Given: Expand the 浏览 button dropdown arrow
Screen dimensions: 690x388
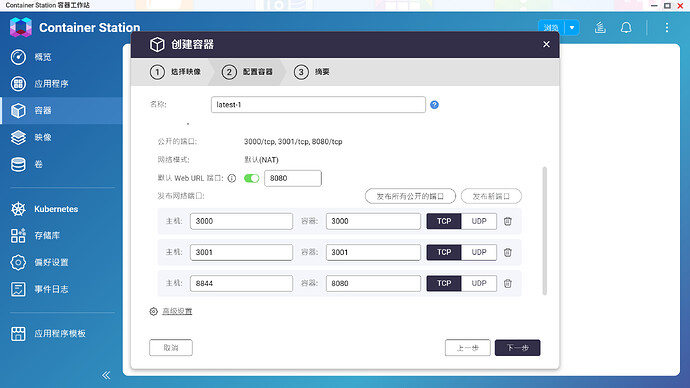Looking at the screenshot, I should pyautogui.click(x=572, y=28).
